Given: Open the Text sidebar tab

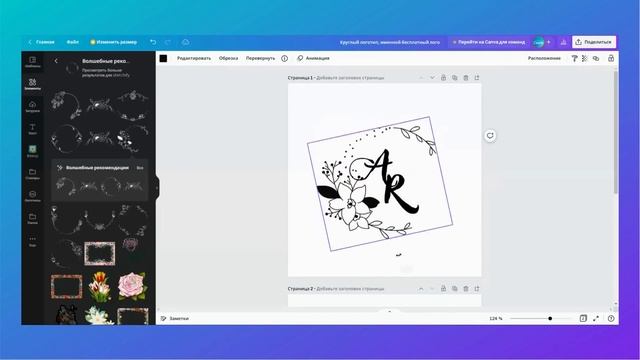Looking at the screenshot, I should pyautogui.click(x=33, y=129).
